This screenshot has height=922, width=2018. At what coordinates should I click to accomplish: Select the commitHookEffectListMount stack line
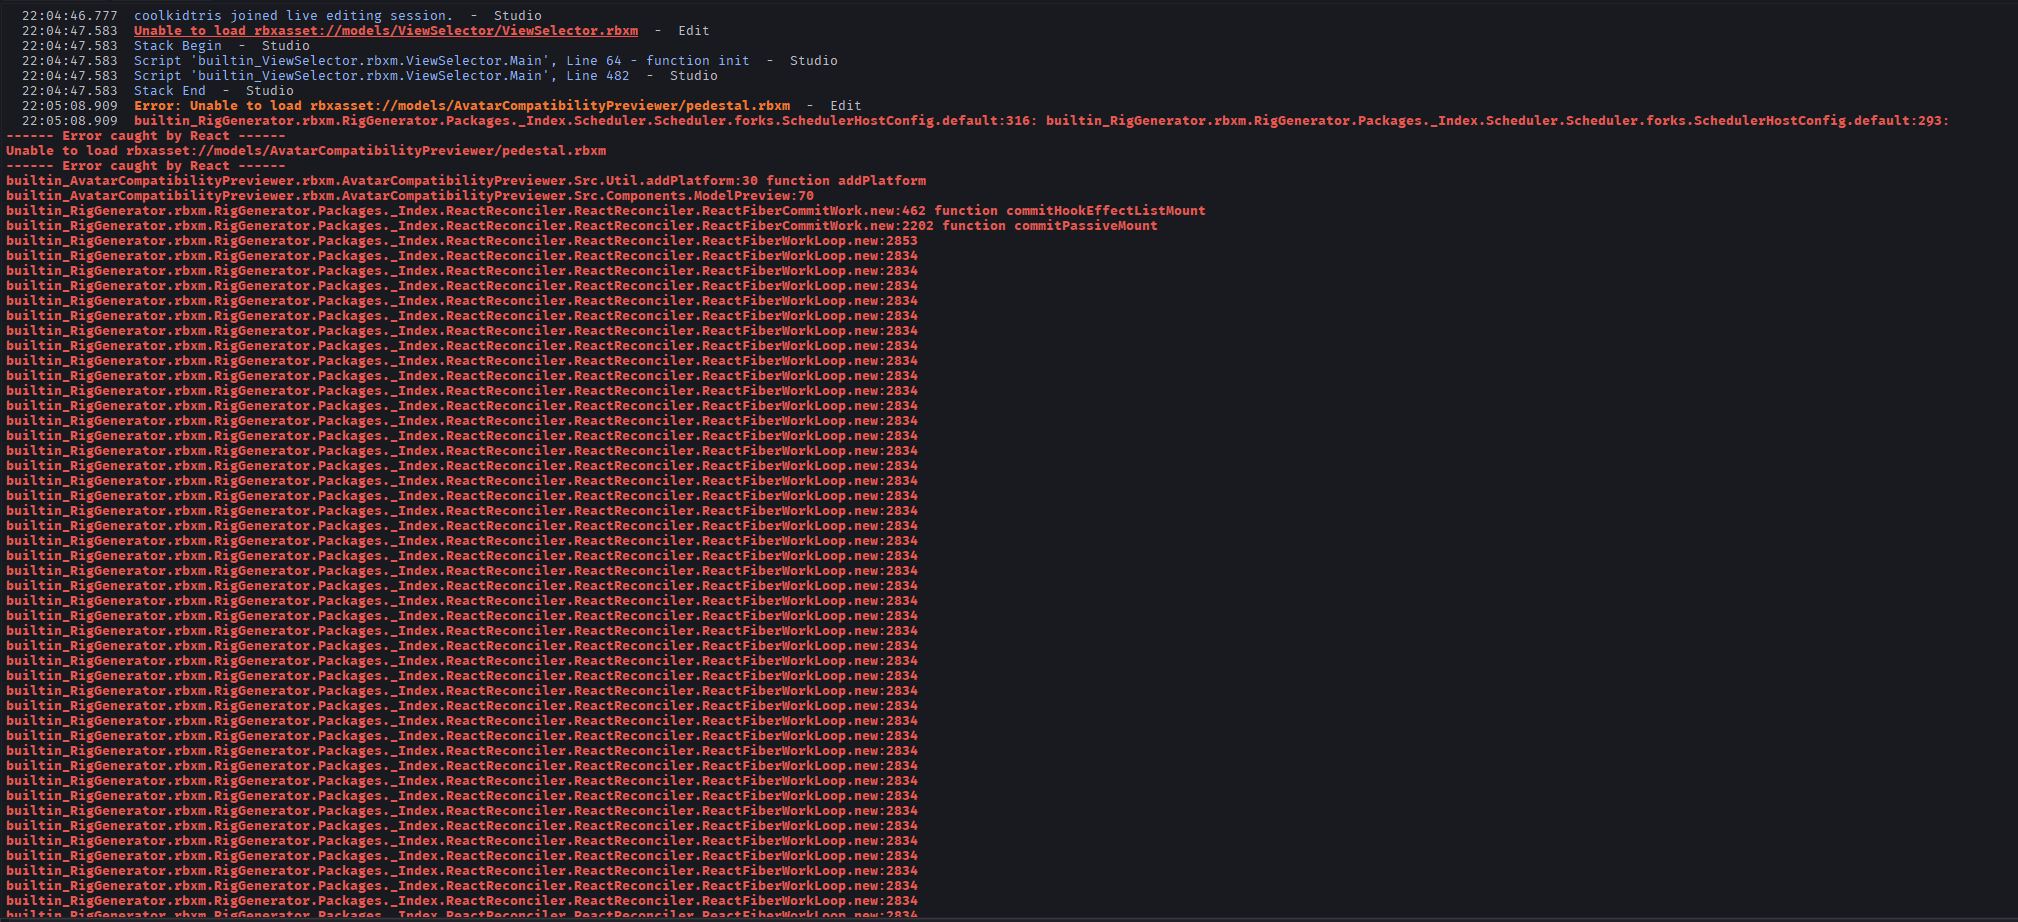tap(606, 211)
